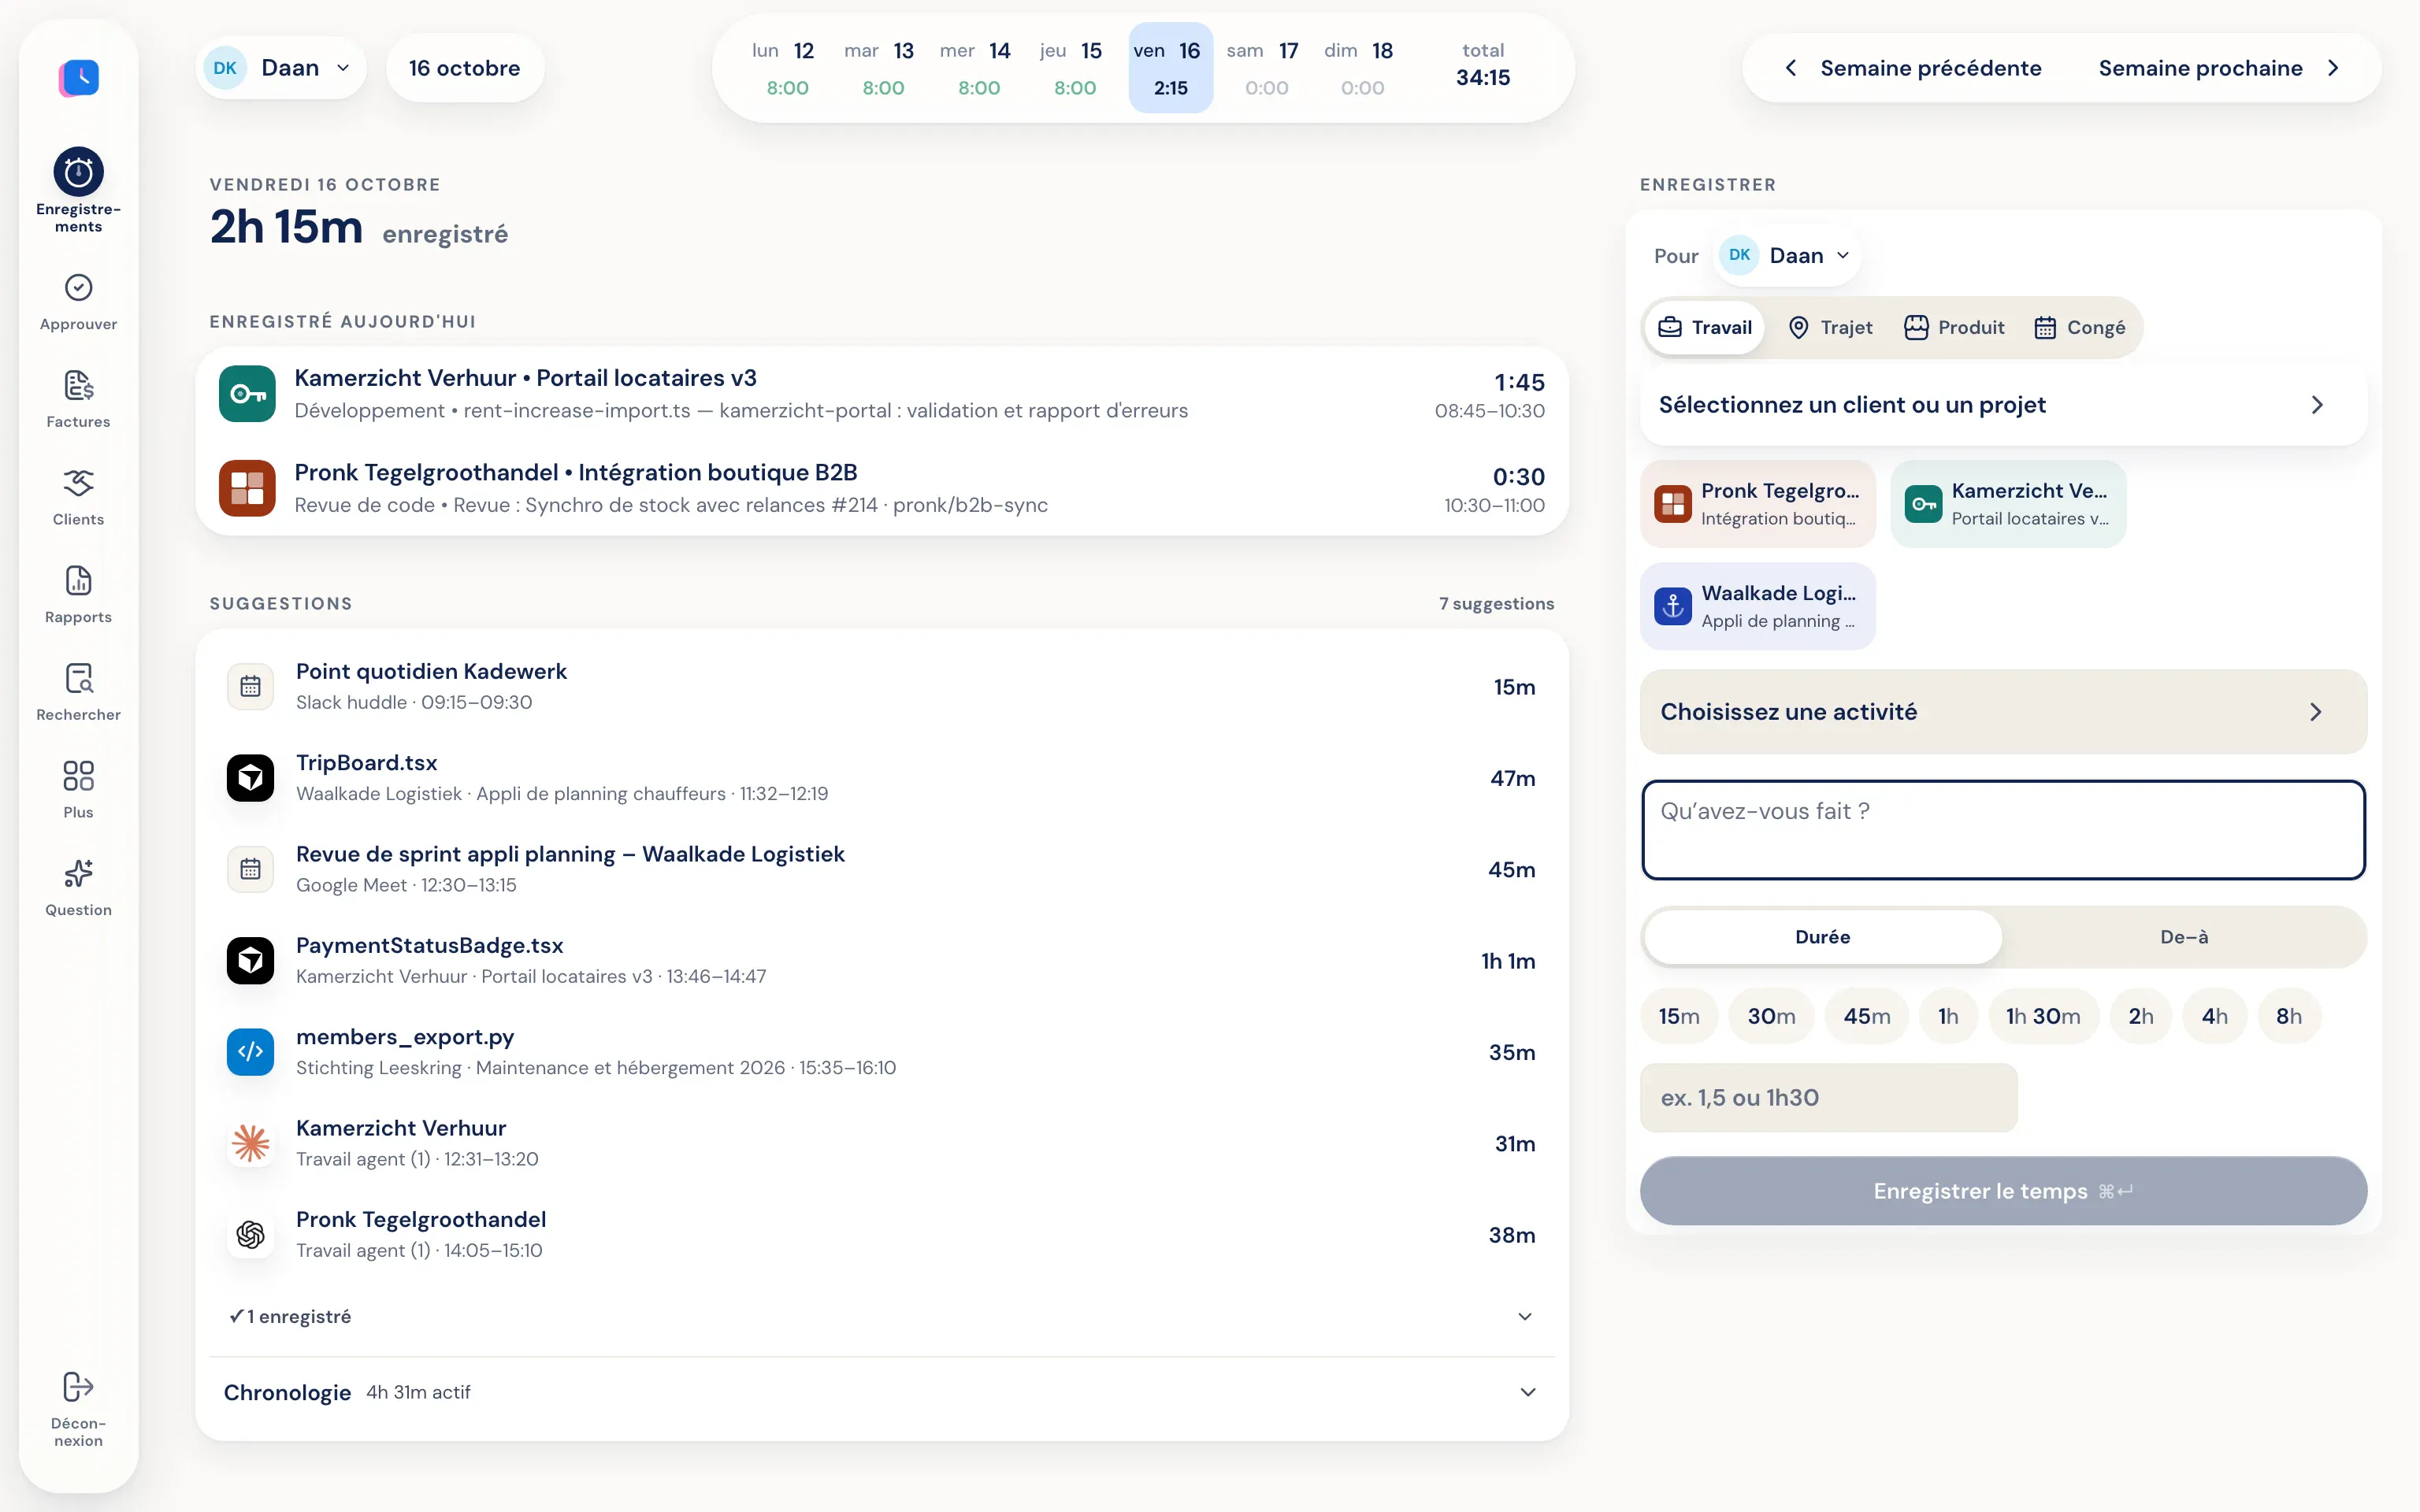Viewport: 2420px width, 1512px height.
Task: Open Rapports from the sidebar
Action: tap(78, 595)
